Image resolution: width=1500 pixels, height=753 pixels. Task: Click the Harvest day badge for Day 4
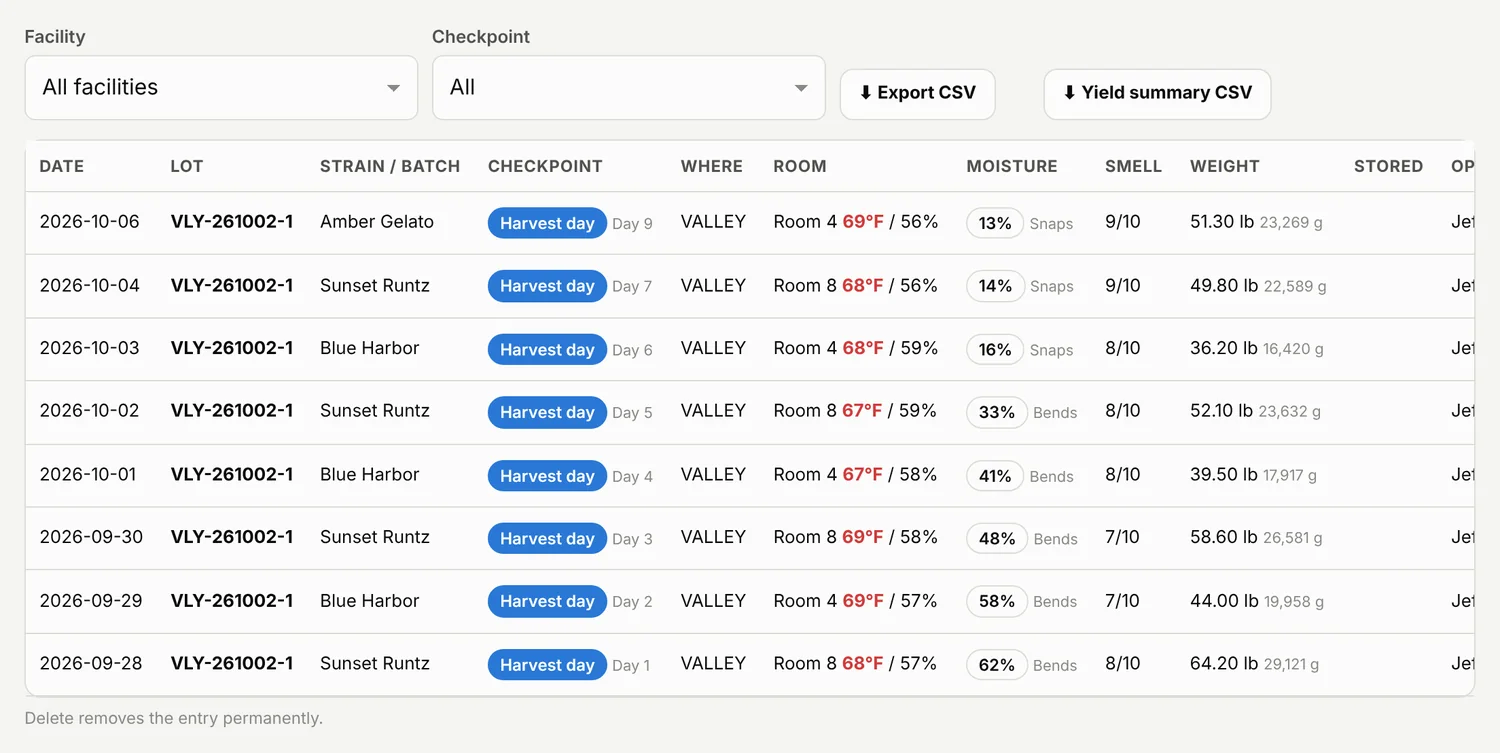pos(547,476)
